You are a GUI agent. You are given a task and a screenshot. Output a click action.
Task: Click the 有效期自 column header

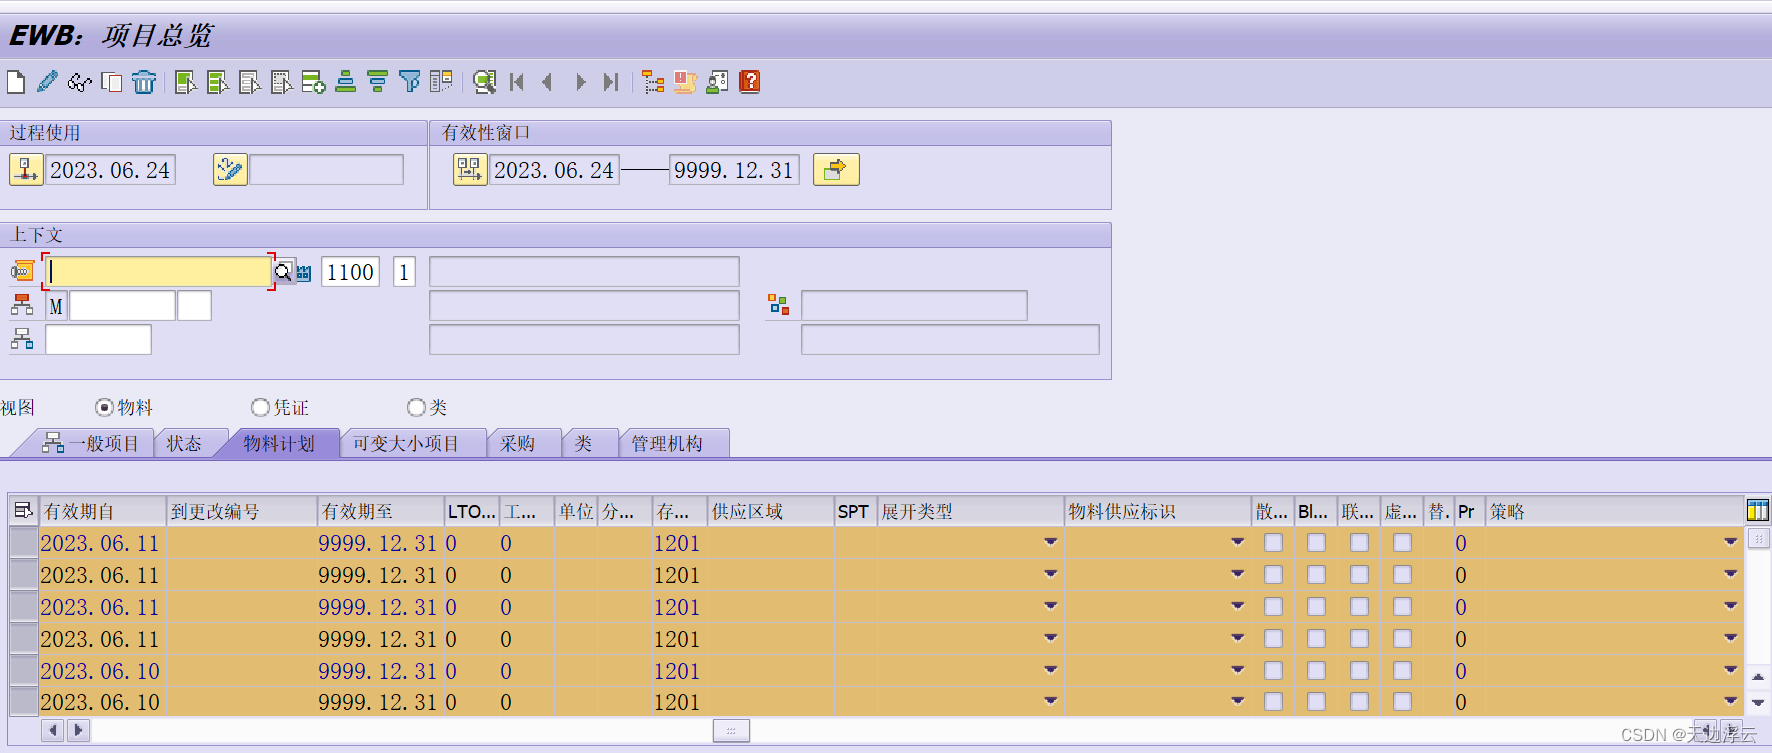pos(102,511)
